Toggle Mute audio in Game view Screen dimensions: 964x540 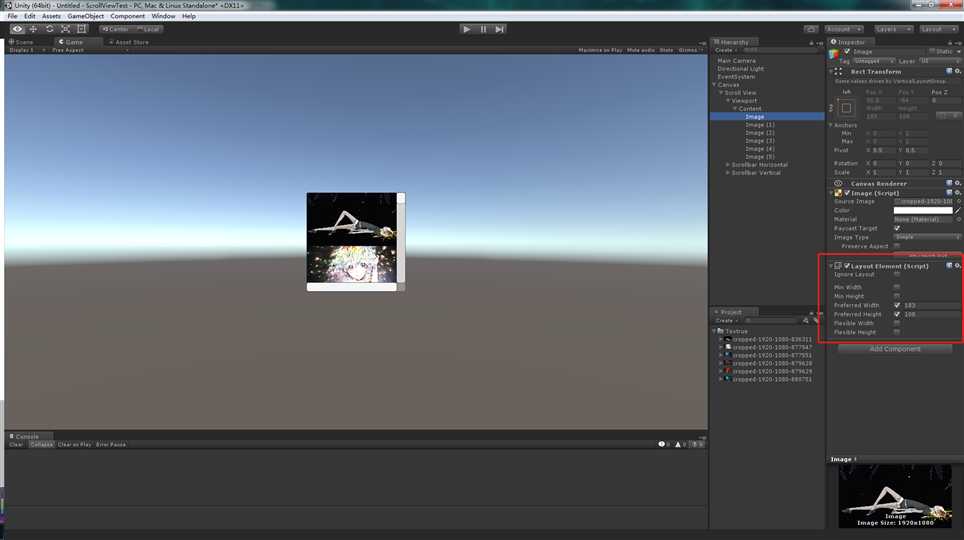click(641, 50)
